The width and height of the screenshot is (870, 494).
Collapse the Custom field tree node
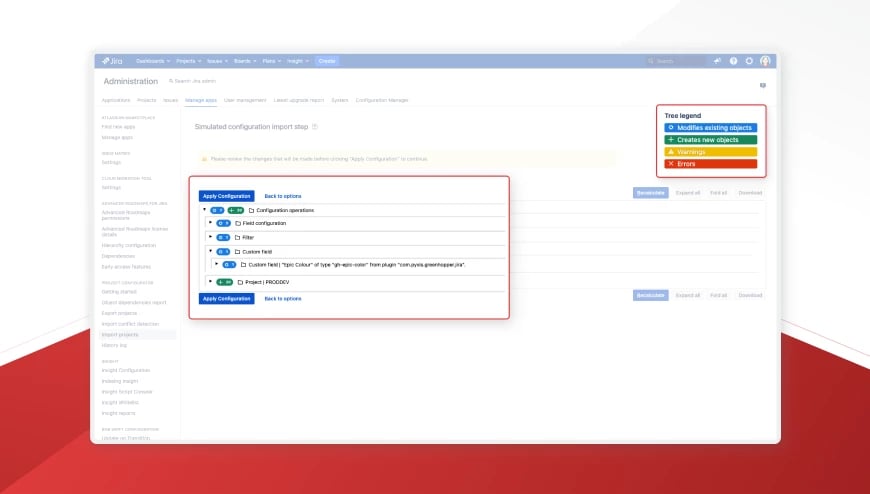(210, 251)
